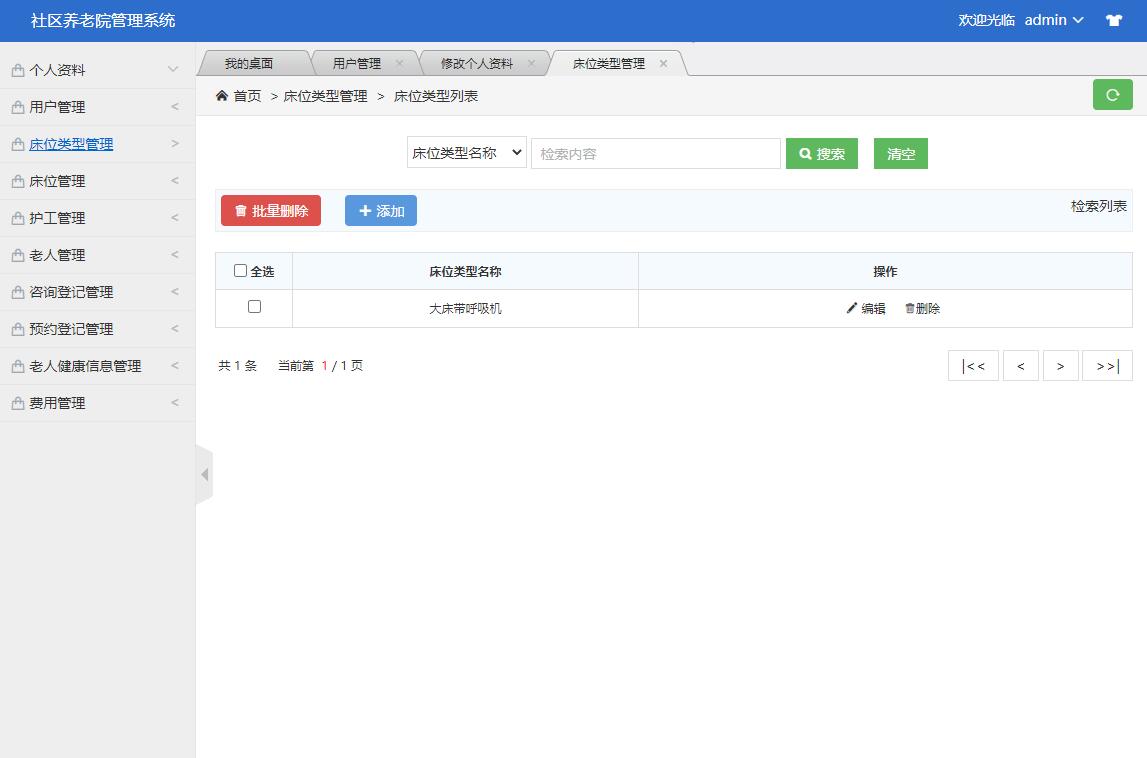Check the checkbox for the 大床带呼吸机 row

pos(252,308)
